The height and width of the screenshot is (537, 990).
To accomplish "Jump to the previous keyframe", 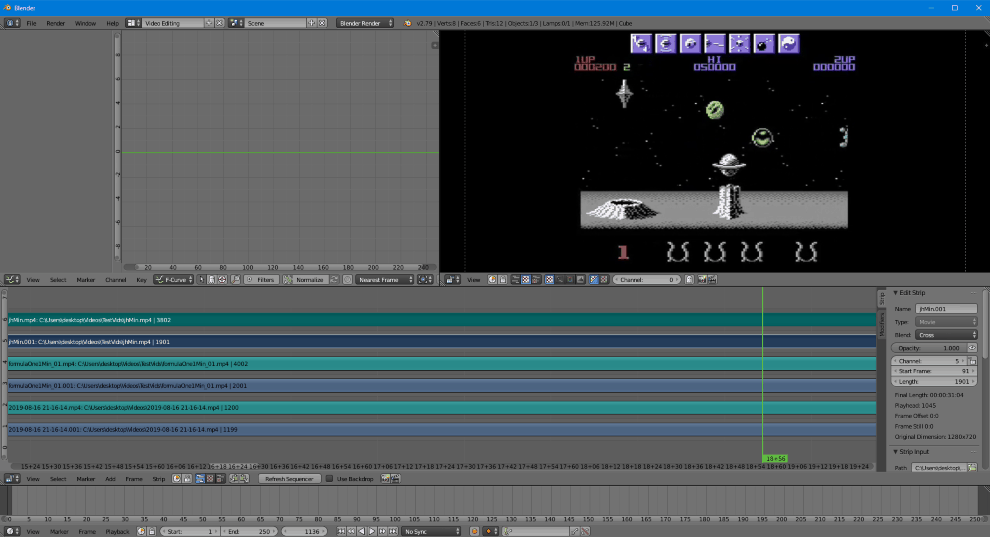I will click(352, 531).
